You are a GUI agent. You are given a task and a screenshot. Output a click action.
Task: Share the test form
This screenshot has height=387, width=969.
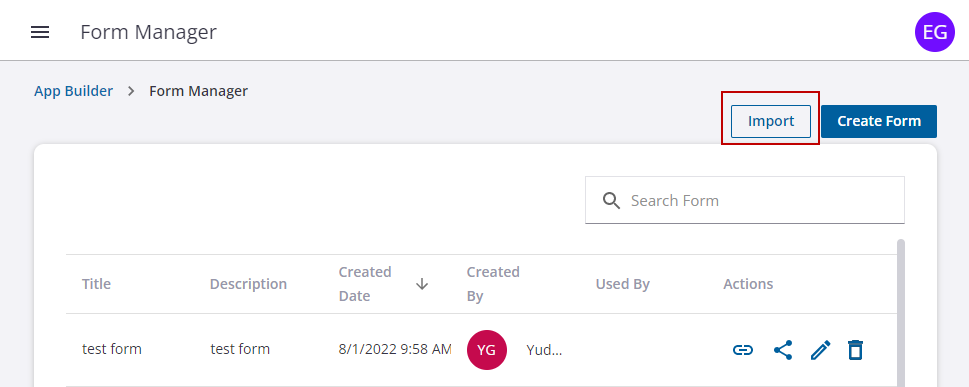click(783, 350)
